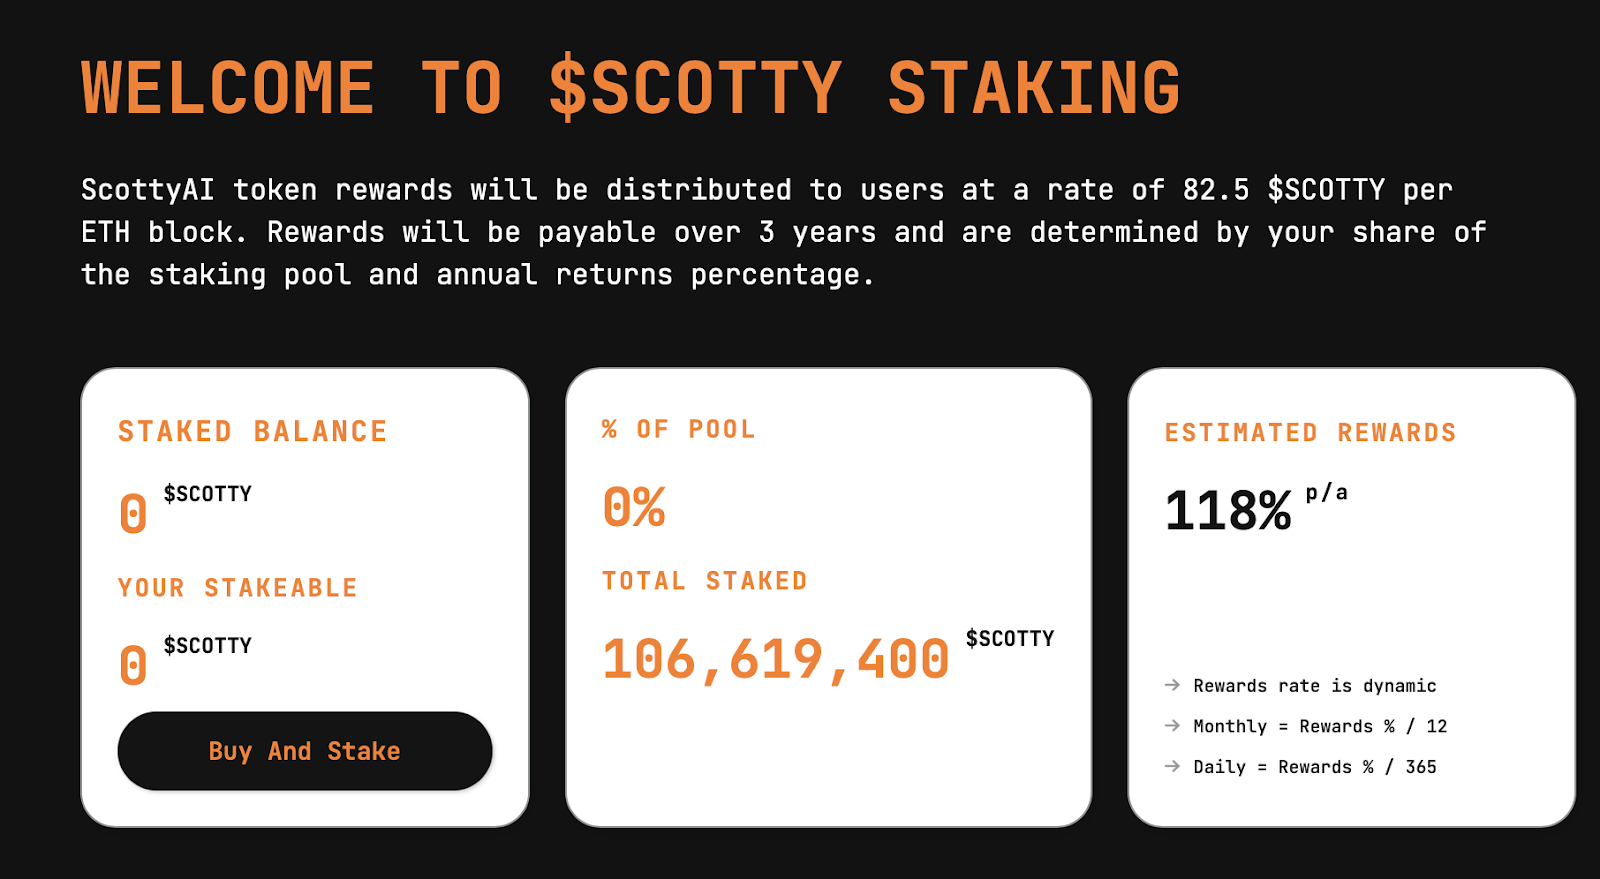The width and height of the screenshot is (1600, 879).
Task: Click the Staked Balance label
Action: click(253, 431)
